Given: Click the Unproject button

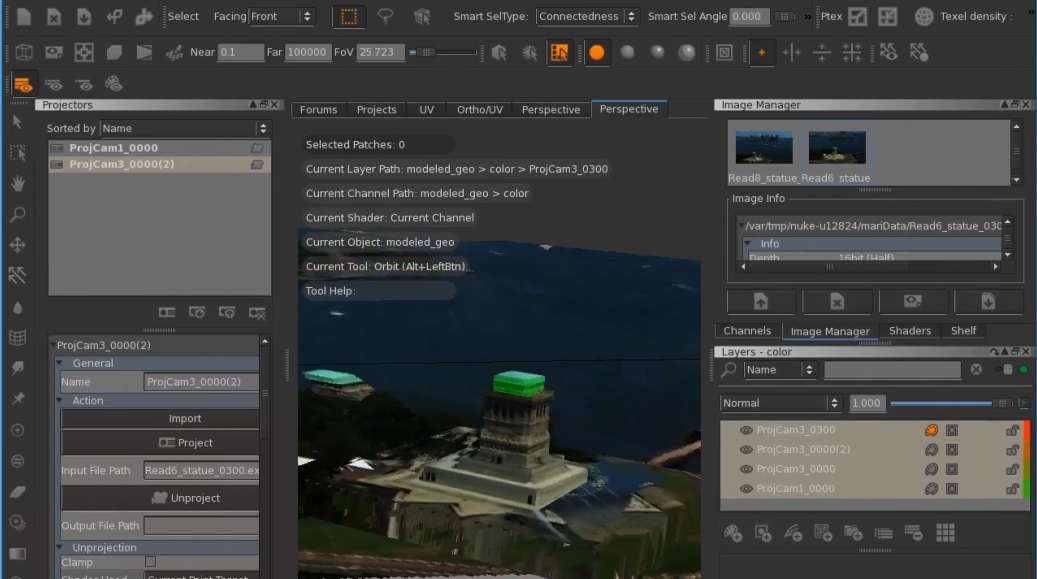Looking at the screenshot, I should (x=160, y=498).
